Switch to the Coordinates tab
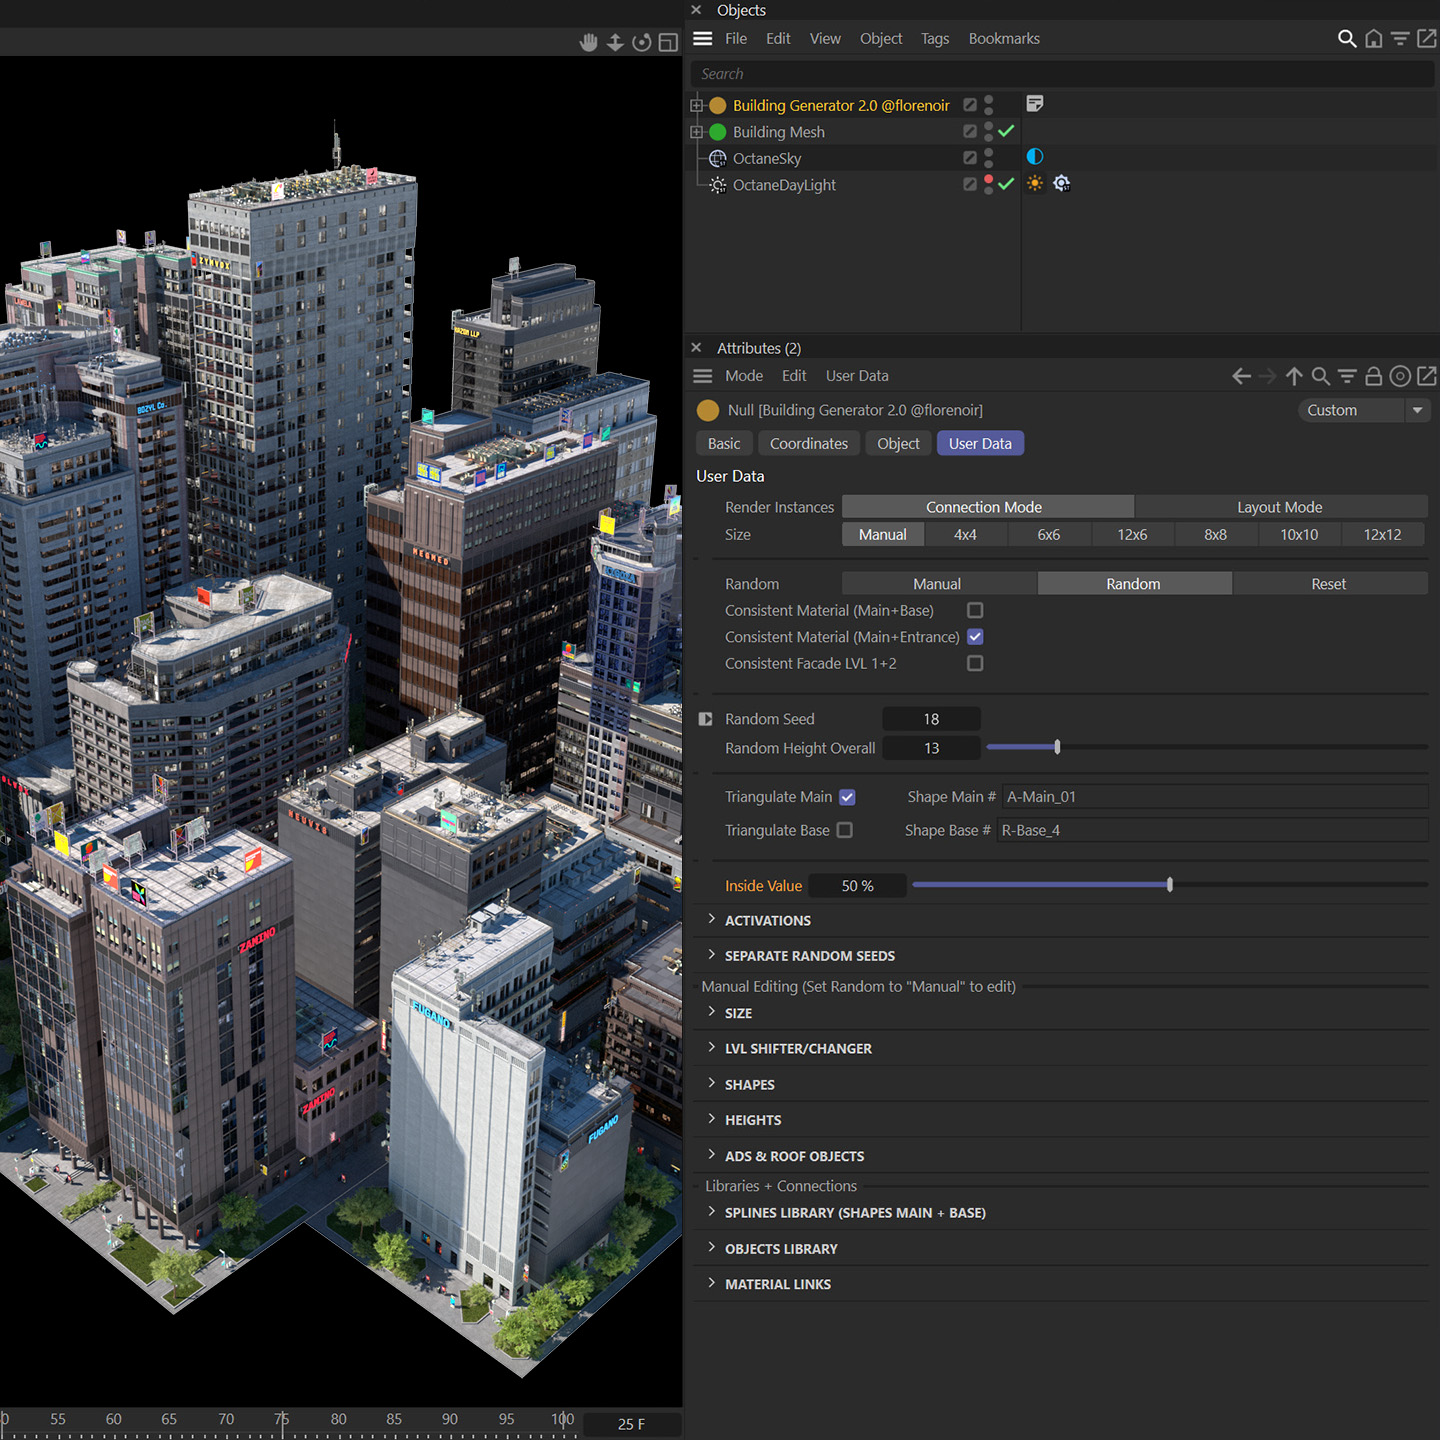1440x1440 pixels. click(x=808, y=443)
